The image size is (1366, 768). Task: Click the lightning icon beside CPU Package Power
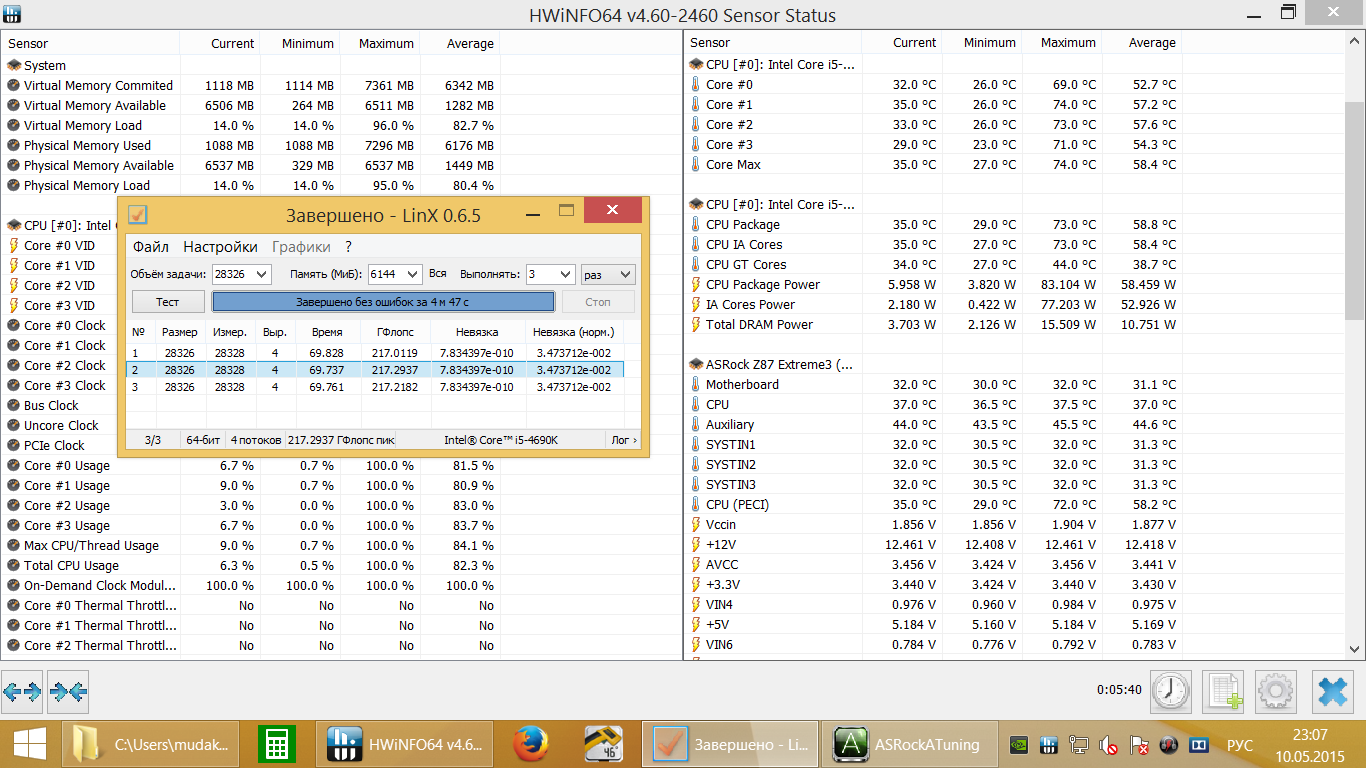(x=696, y=285)
